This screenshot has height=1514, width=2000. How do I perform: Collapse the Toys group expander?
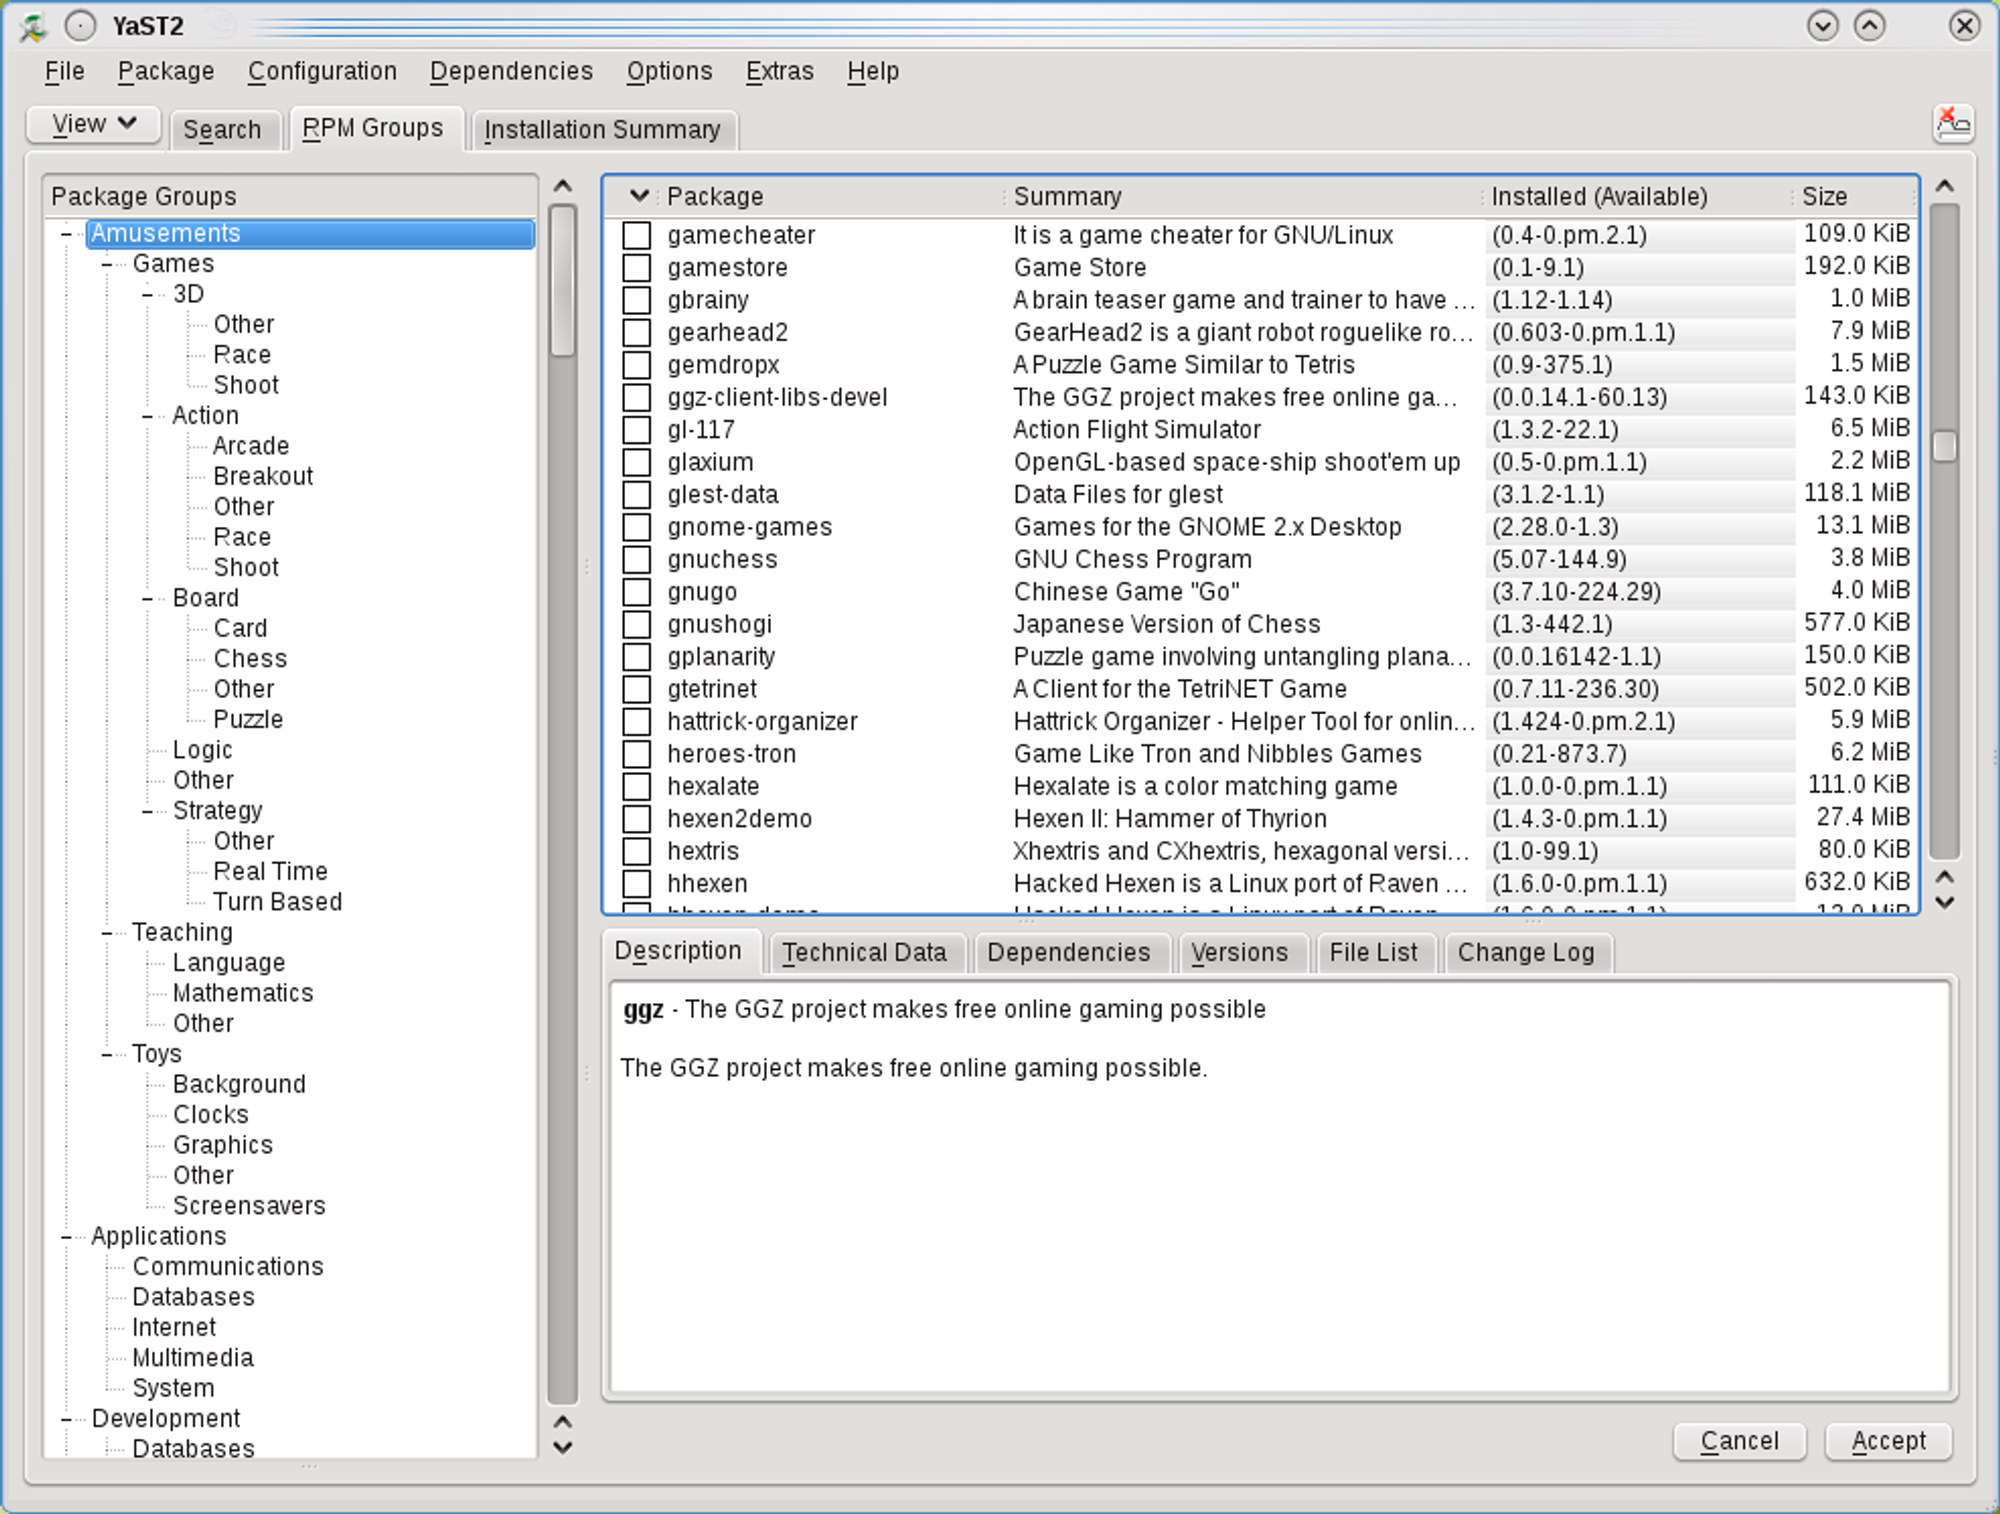point(107,1055)
